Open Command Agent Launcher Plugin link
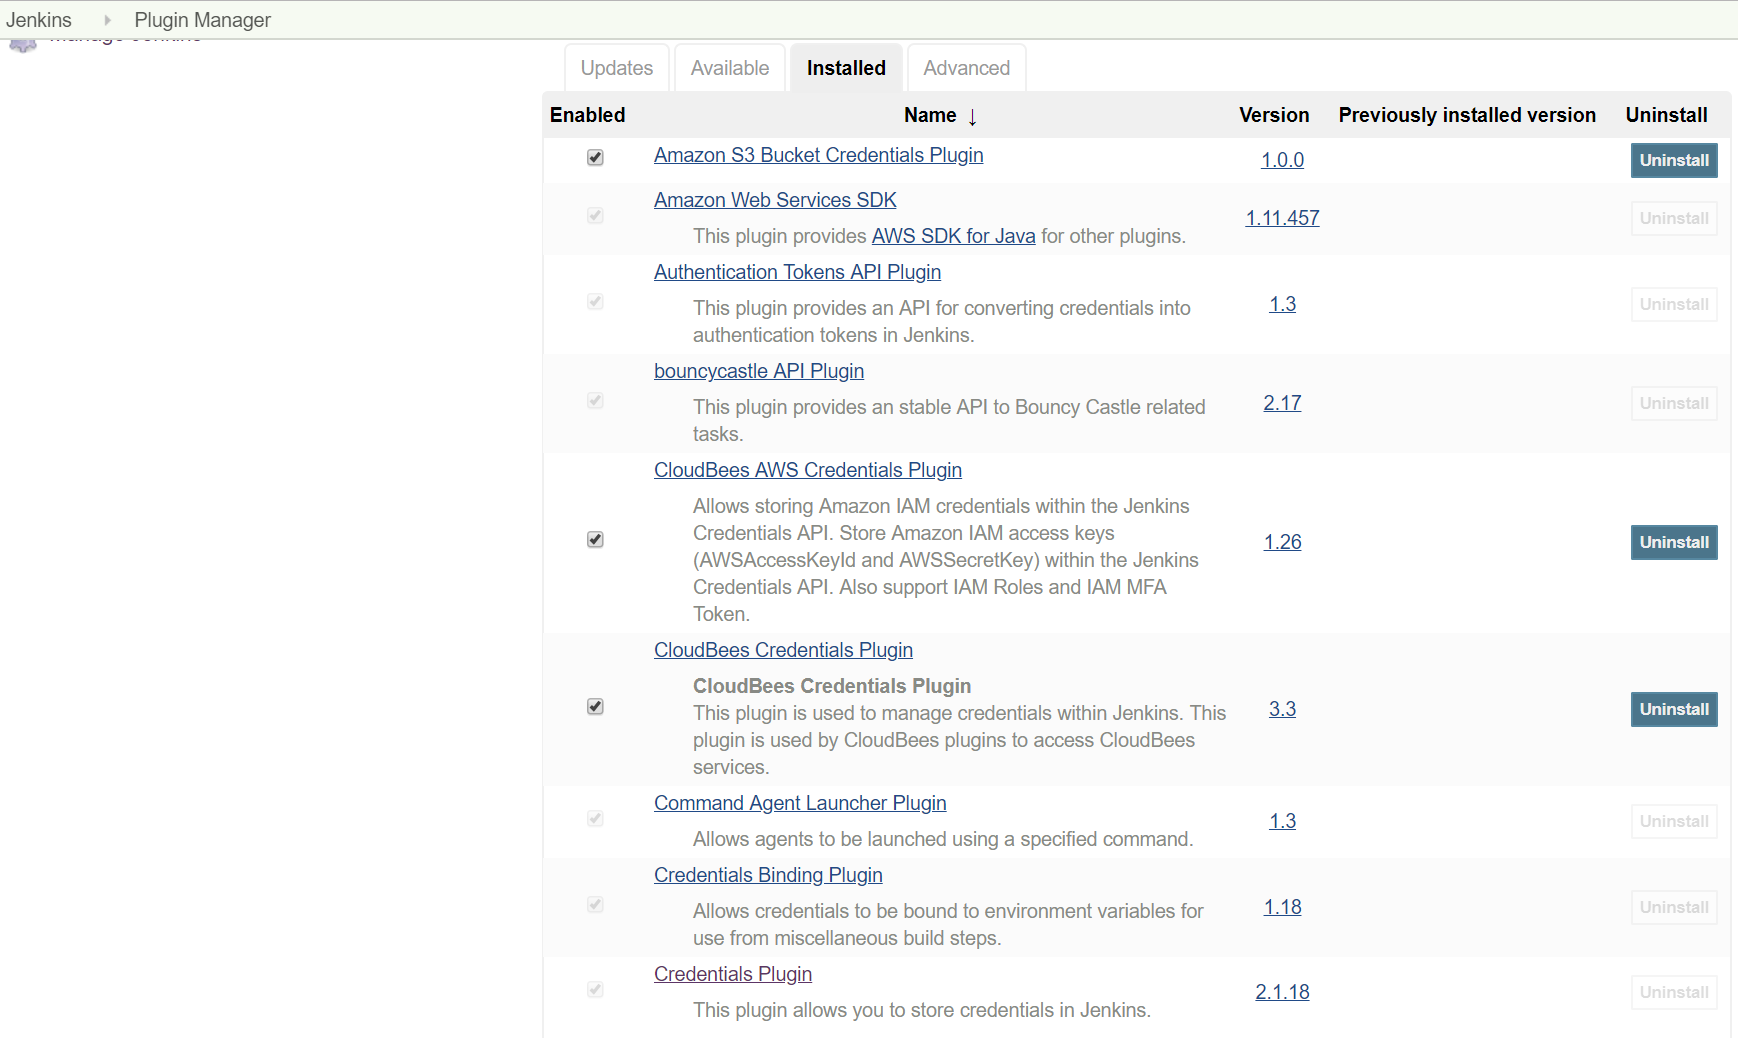Screen dimensions: 1738x1038 (x=800, y=803)
